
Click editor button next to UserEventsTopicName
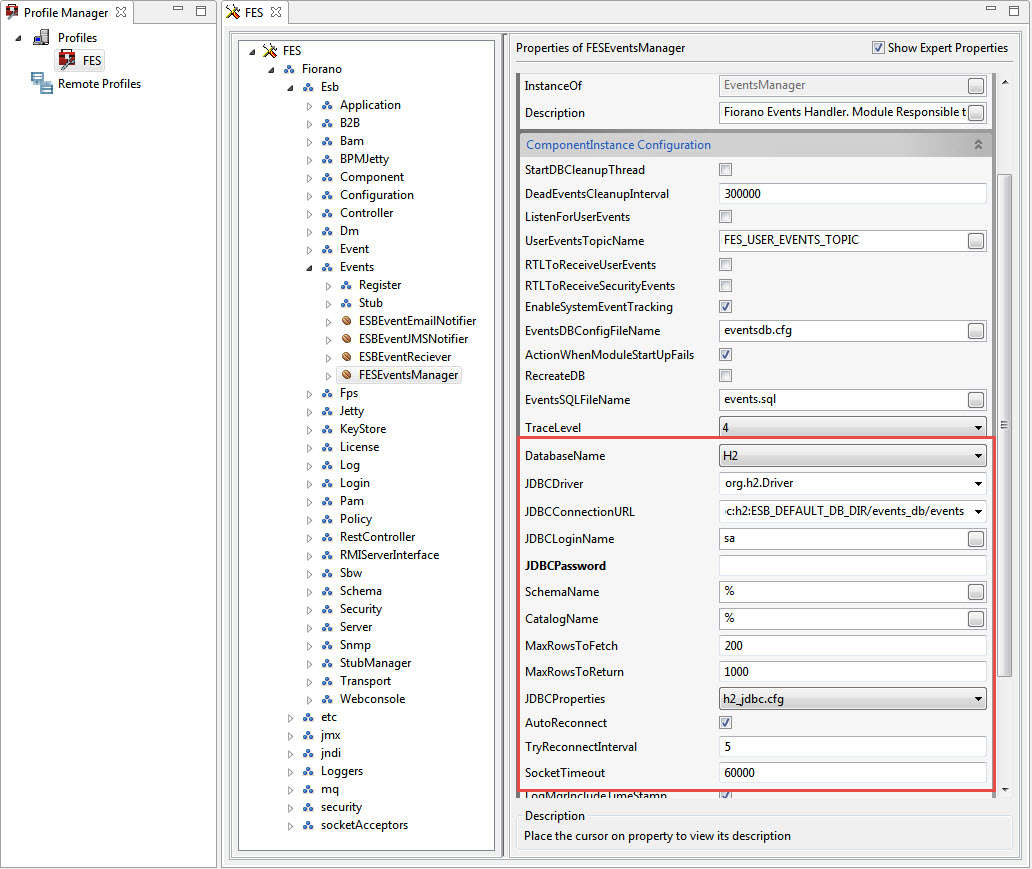[976, 241]
